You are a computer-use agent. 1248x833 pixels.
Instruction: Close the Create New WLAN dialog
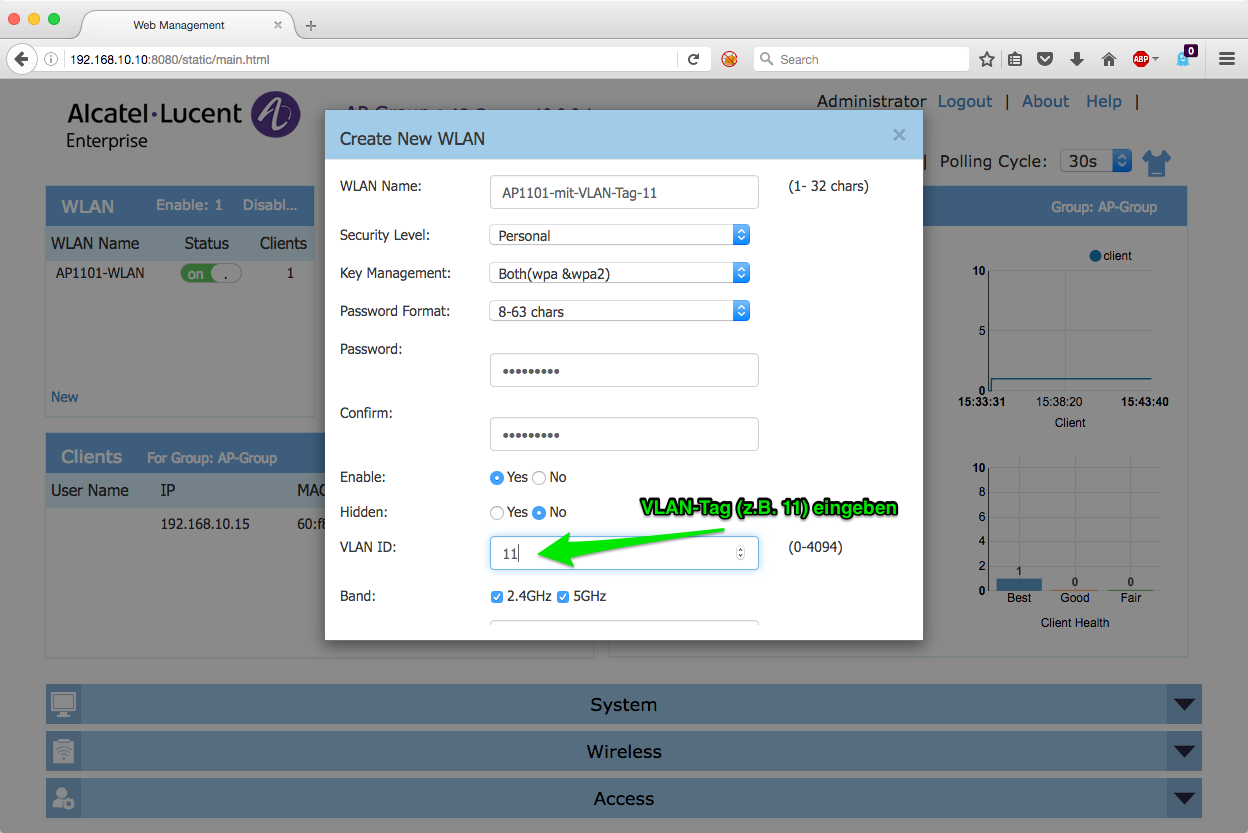pos(899,135)
